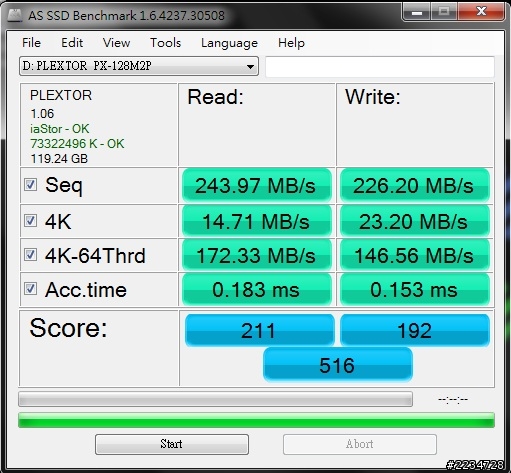This screenshot has height=473, width=511.
Task: Click the read access time 0.183 ms
Action: (x=257, y=289)
